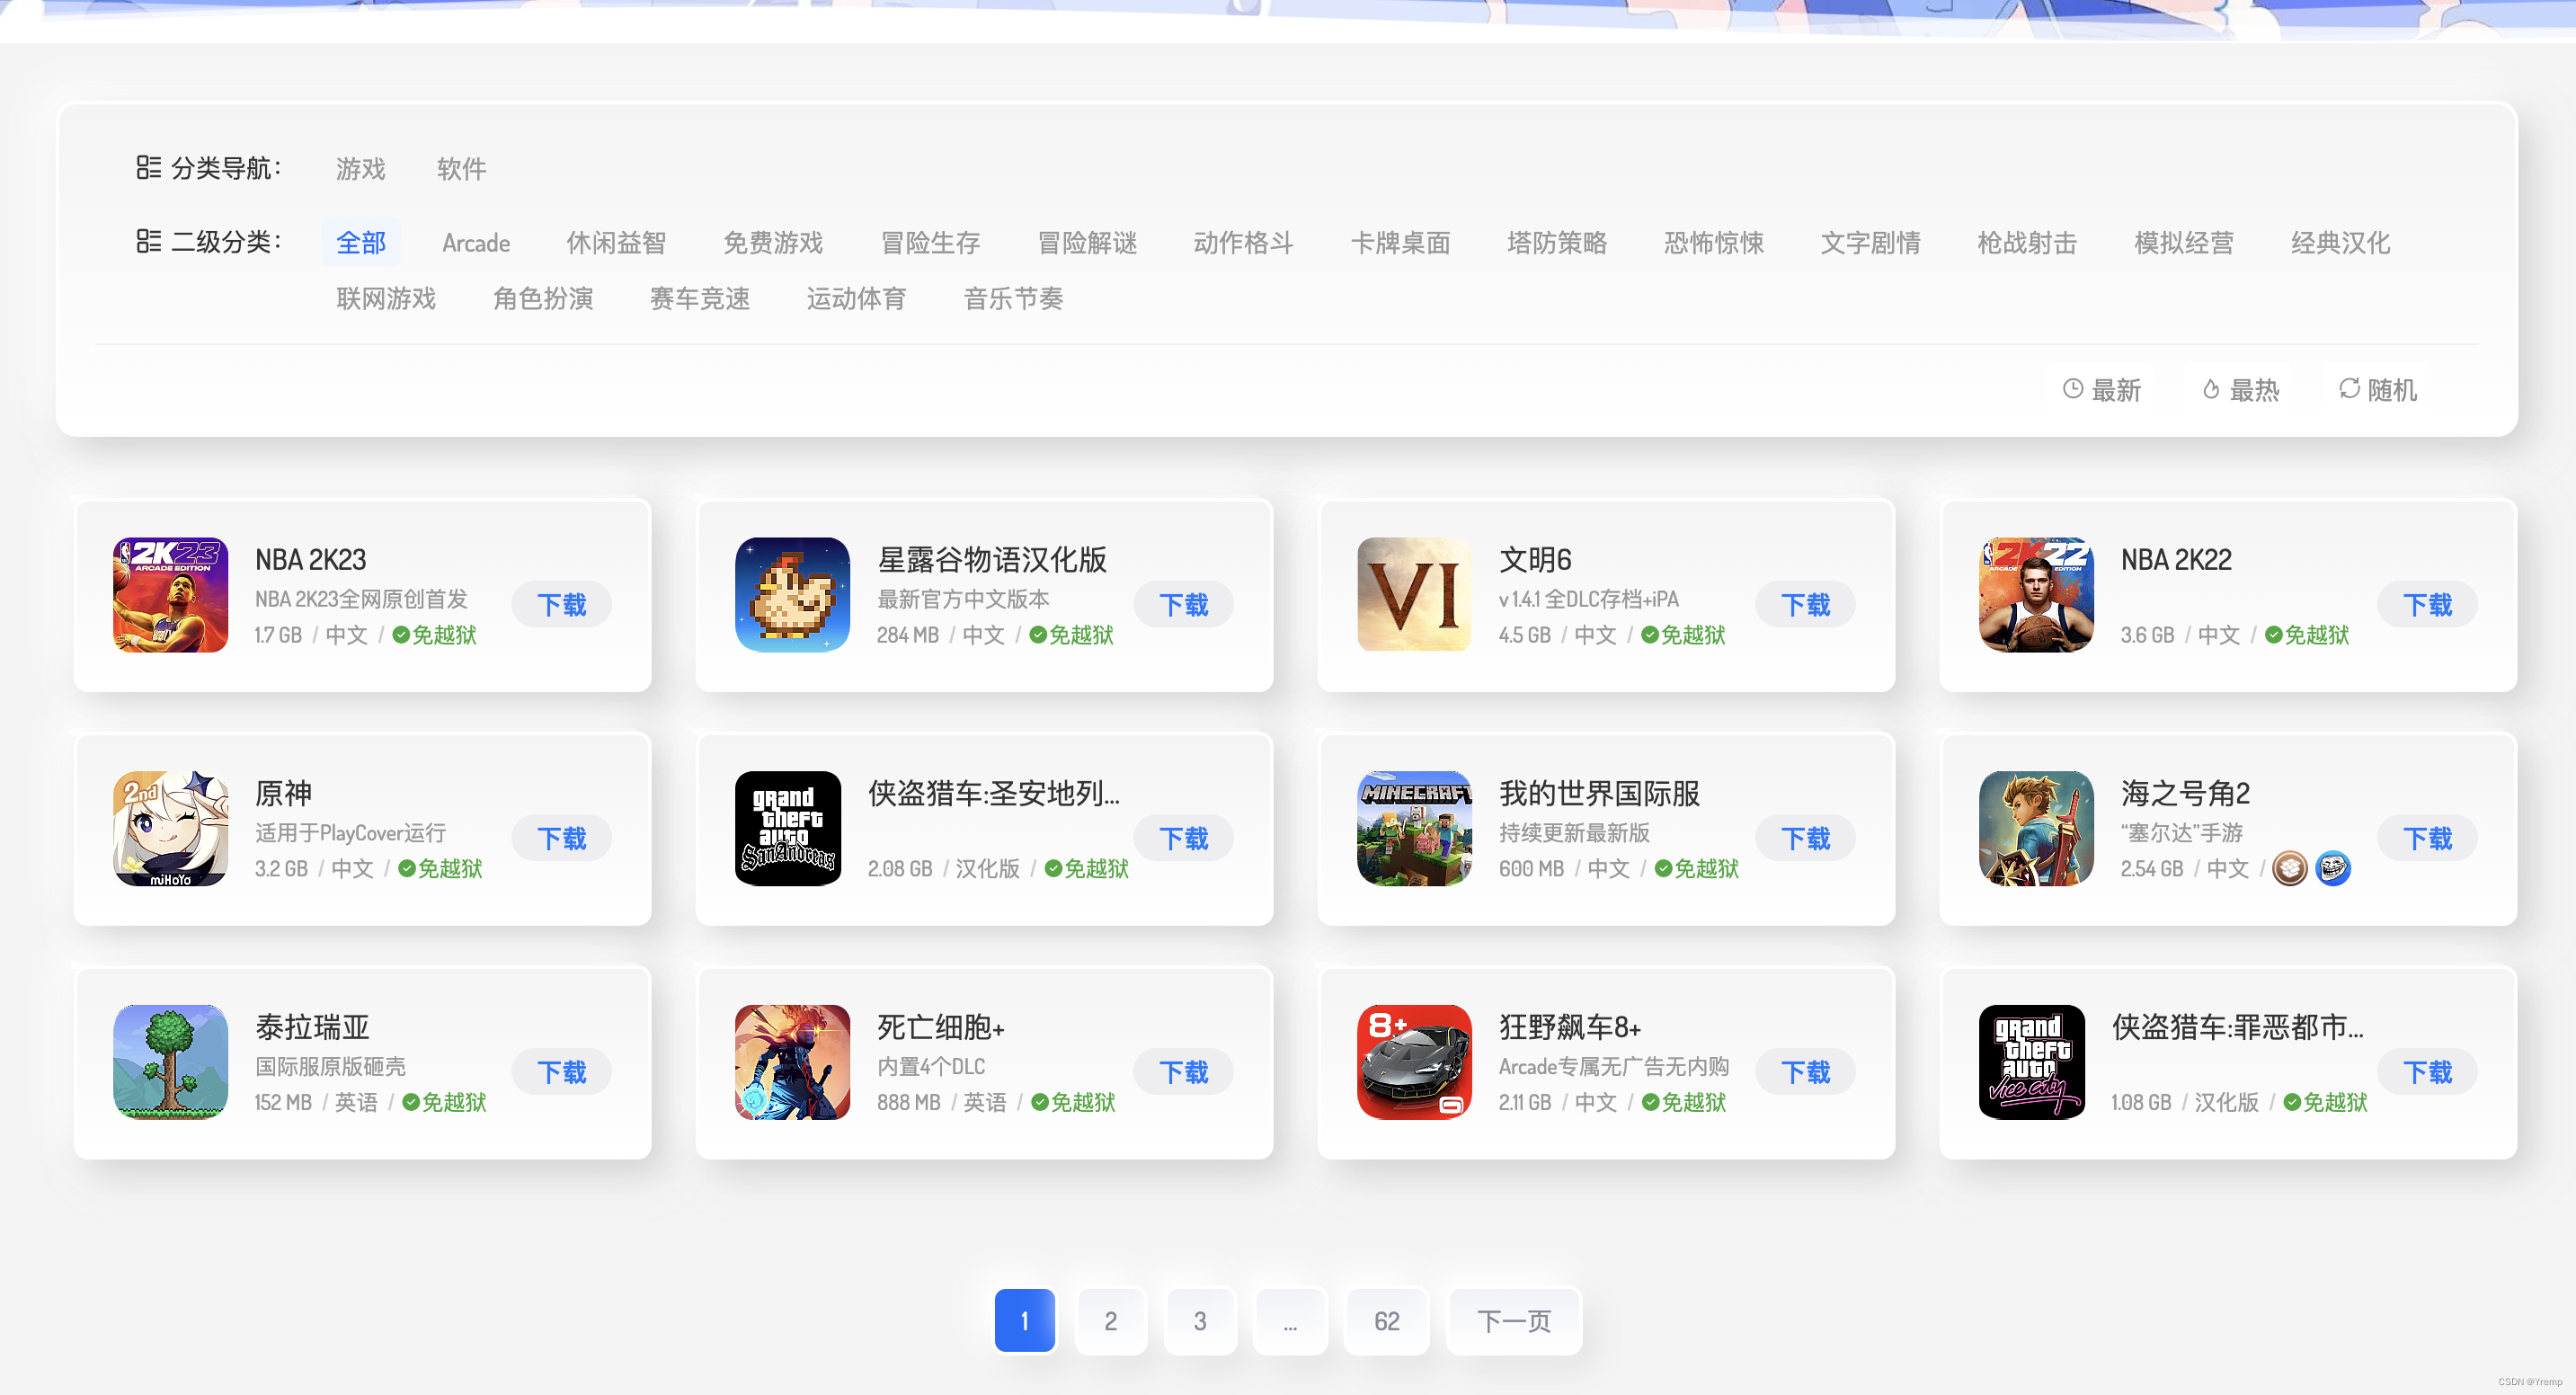The image size is (2576, 1395).
Task: Download 原神 via 下载 button
Action: (x=562, y=838)
